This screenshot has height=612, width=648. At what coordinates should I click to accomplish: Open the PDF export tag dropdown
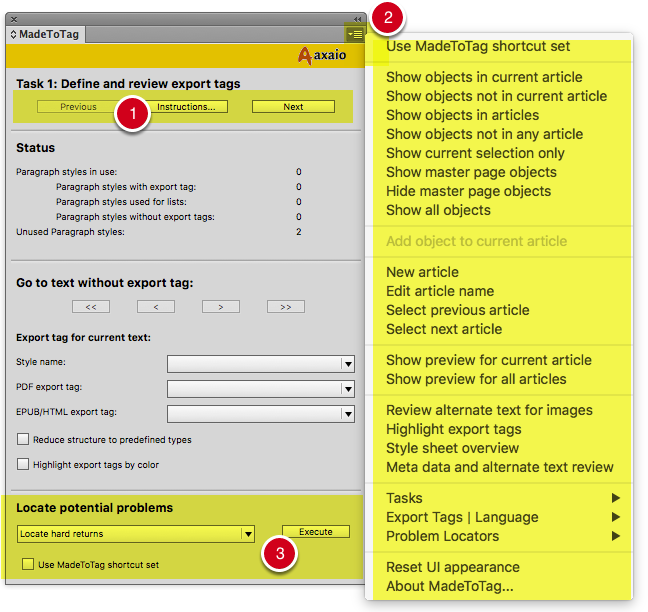[261, 389]
